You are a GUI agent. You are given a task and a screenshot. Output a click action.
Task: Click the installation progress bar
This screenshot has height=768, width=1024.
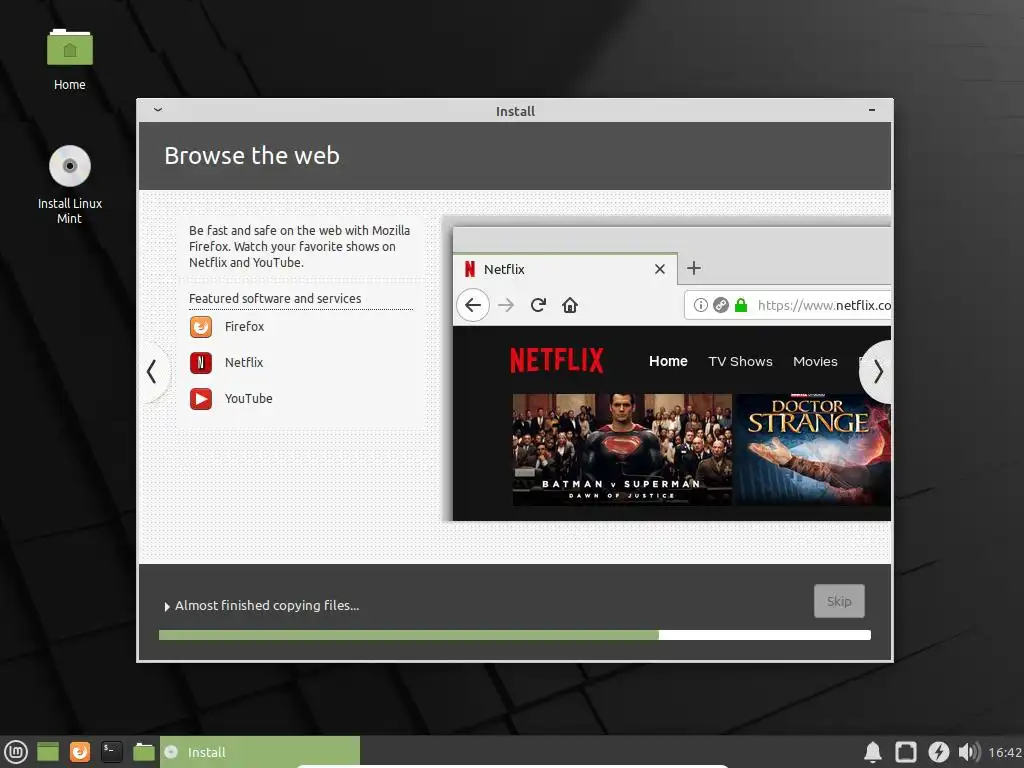[515, 635]
